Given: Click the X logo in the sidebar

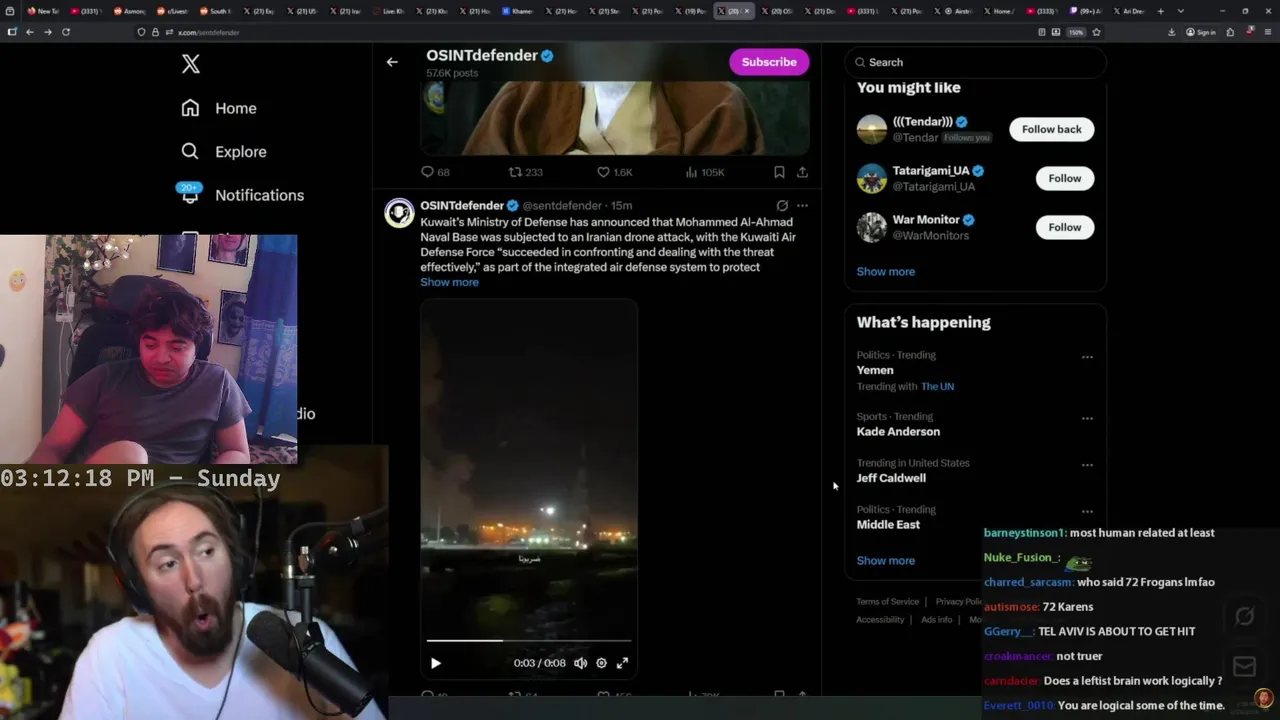Looking at the screenshot, I should coord(191,64).
